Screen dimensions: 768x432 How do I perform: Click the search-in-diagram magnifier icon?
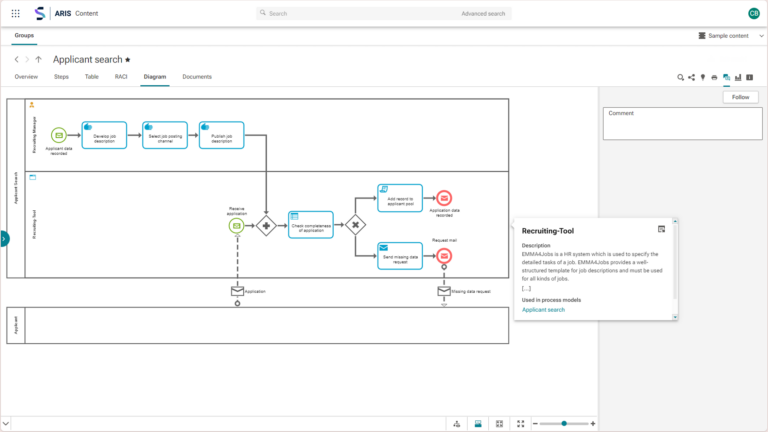(x=680, y=77)
